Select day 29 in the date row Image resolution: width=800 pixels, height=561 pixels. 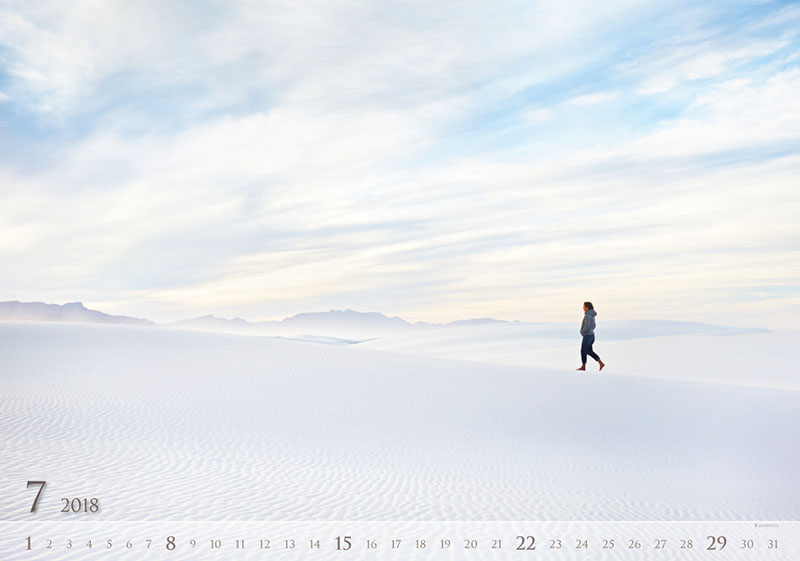pos(716,543)
